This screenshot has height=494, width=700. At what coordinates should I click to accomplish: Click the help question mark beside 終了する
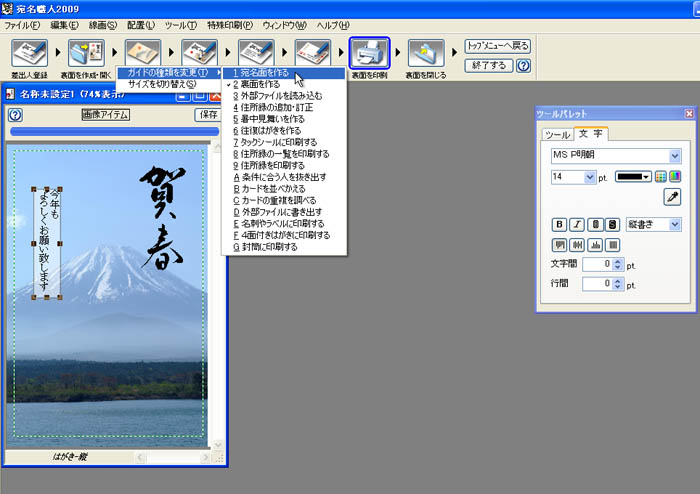523,66
